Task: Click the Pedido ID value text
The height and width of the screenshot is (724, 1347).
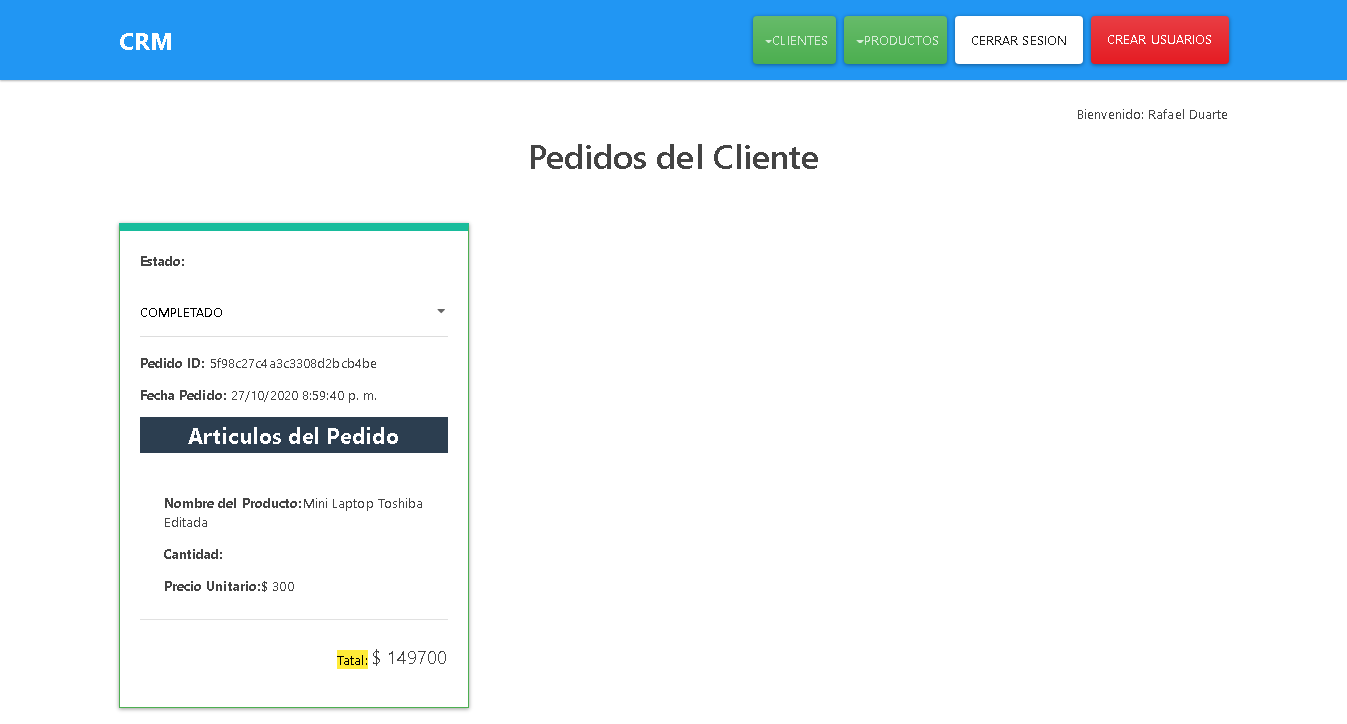Action: (292, 363)
